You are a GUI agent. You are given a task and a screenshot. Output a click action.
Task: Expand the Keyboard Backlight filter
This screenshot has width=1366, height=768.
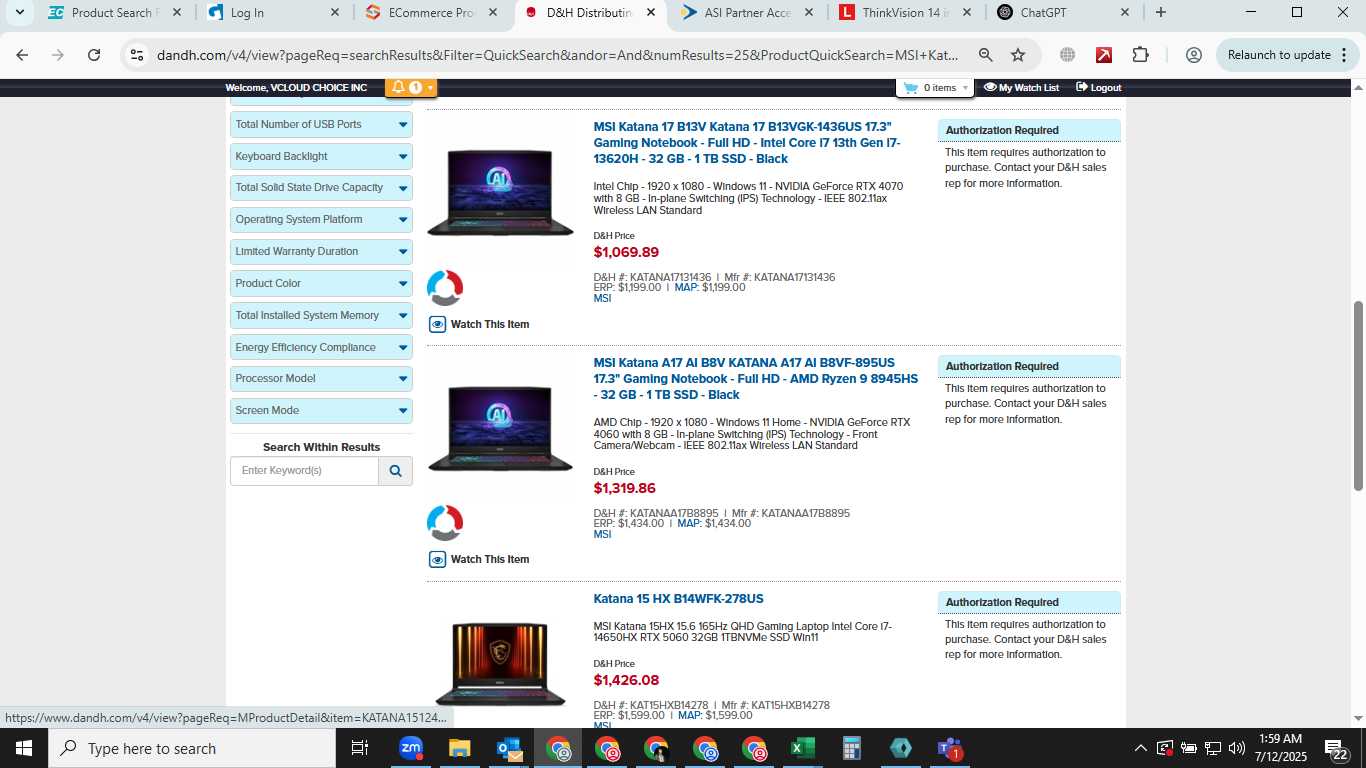(321, 157)
